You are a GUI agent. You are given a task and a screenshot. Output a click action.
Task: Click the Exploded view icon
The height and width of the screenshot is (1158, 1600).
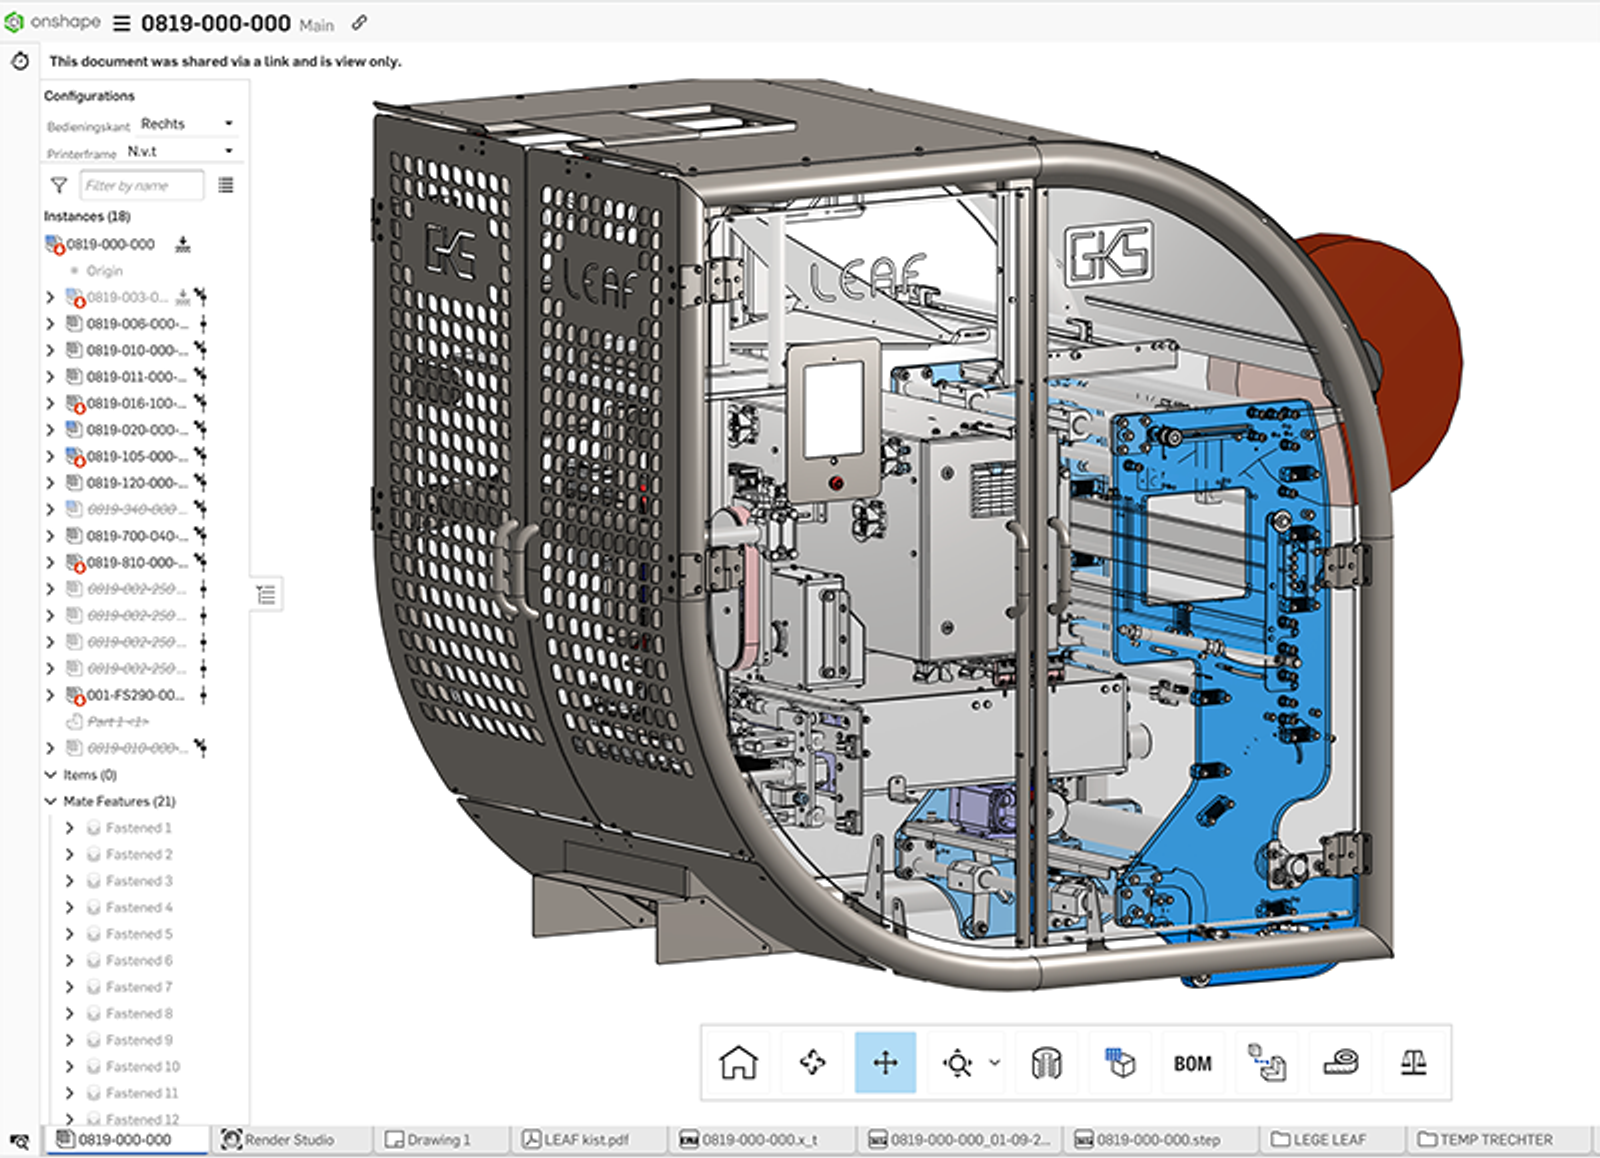point(1117,1063)
